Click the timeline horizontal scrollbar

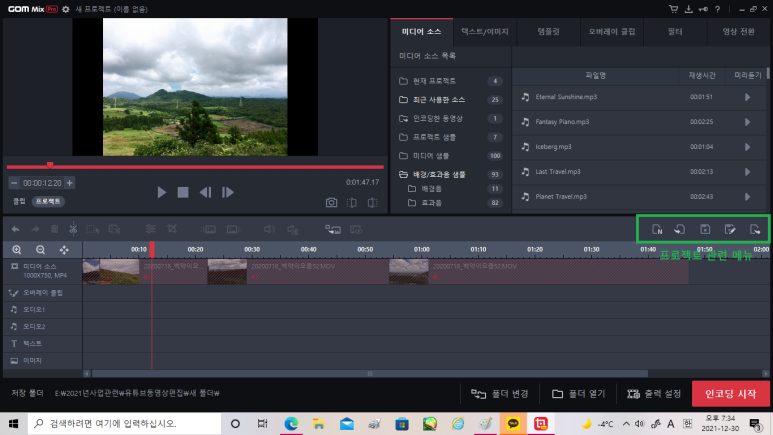(370, 374)
